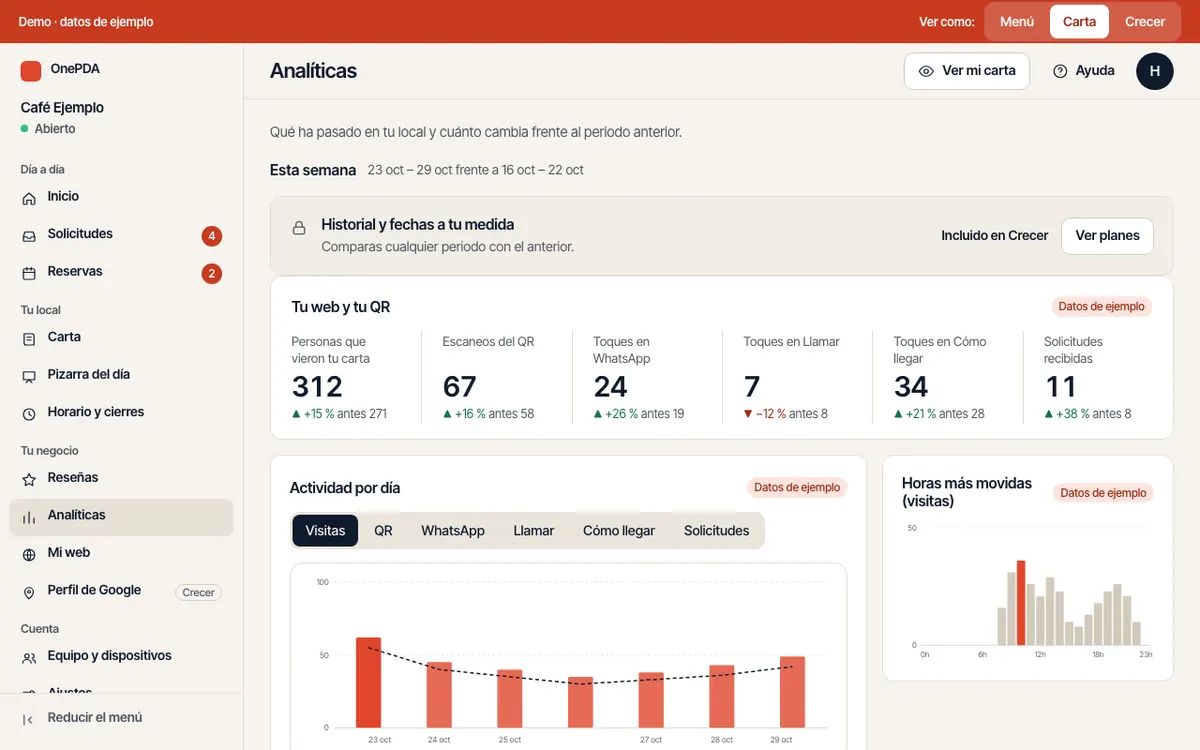The height and width of the screenshot is (750, 1200).
Task: Switch view to Crecer
Action: 1145,21
